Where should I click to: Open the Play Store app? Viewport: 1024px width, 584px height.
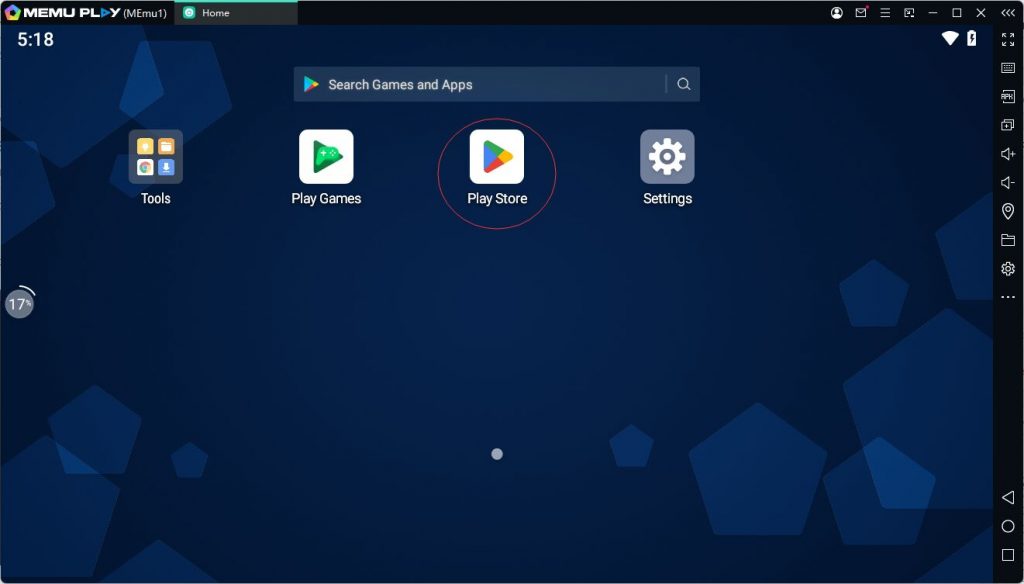click(497, 157)
